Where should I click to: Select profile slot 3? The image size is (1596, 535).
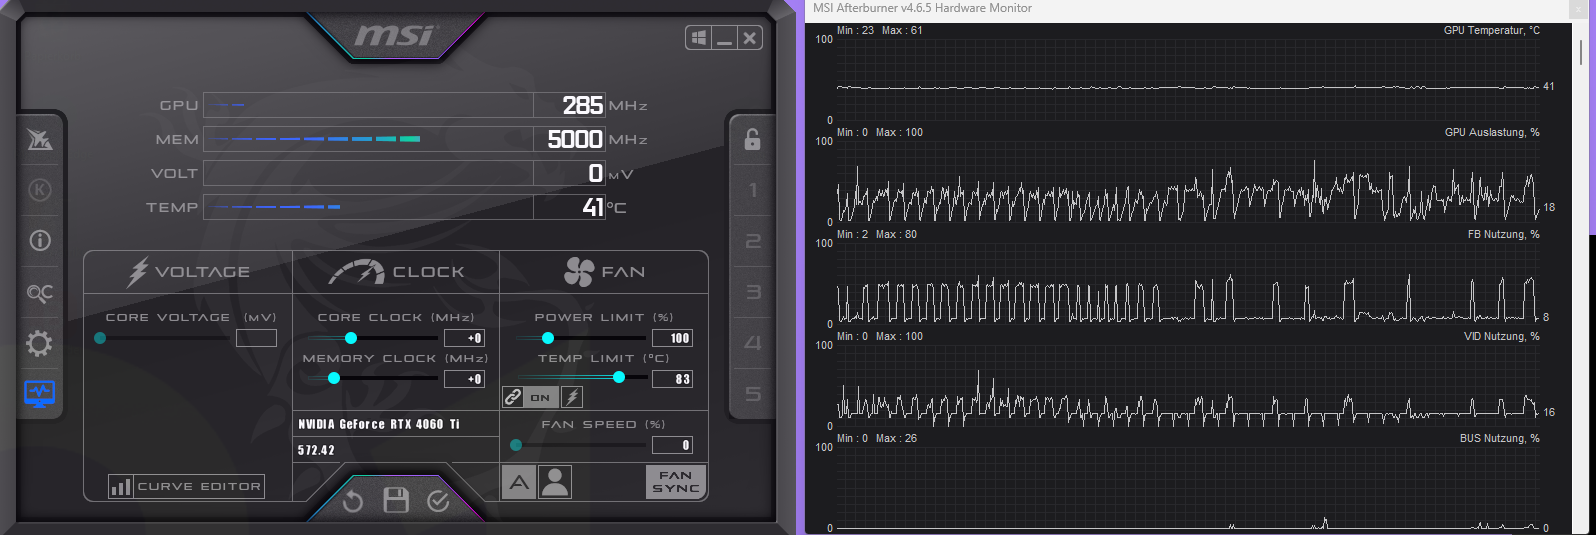pos(753,292)
